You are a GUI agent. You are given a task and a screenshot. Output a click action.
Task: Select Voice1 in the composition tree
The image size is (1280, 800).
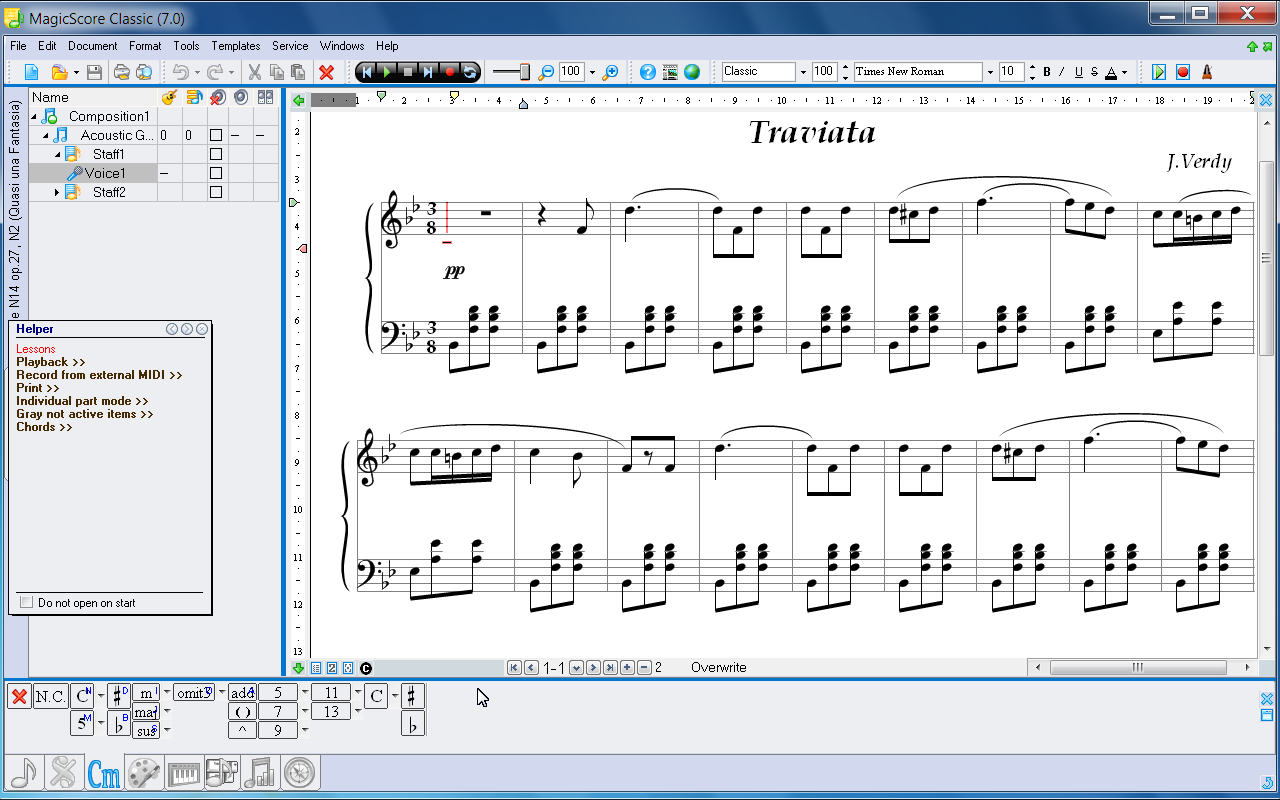105,173
